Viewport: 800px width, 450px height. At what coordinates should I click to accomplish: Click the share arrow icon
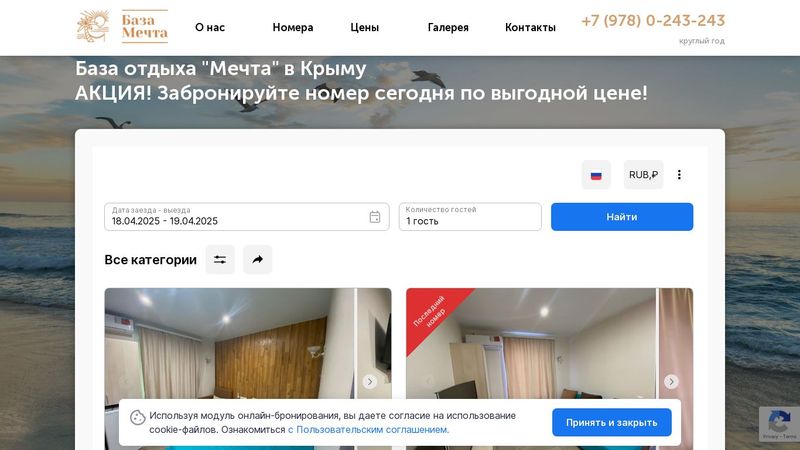coord(258,260)
